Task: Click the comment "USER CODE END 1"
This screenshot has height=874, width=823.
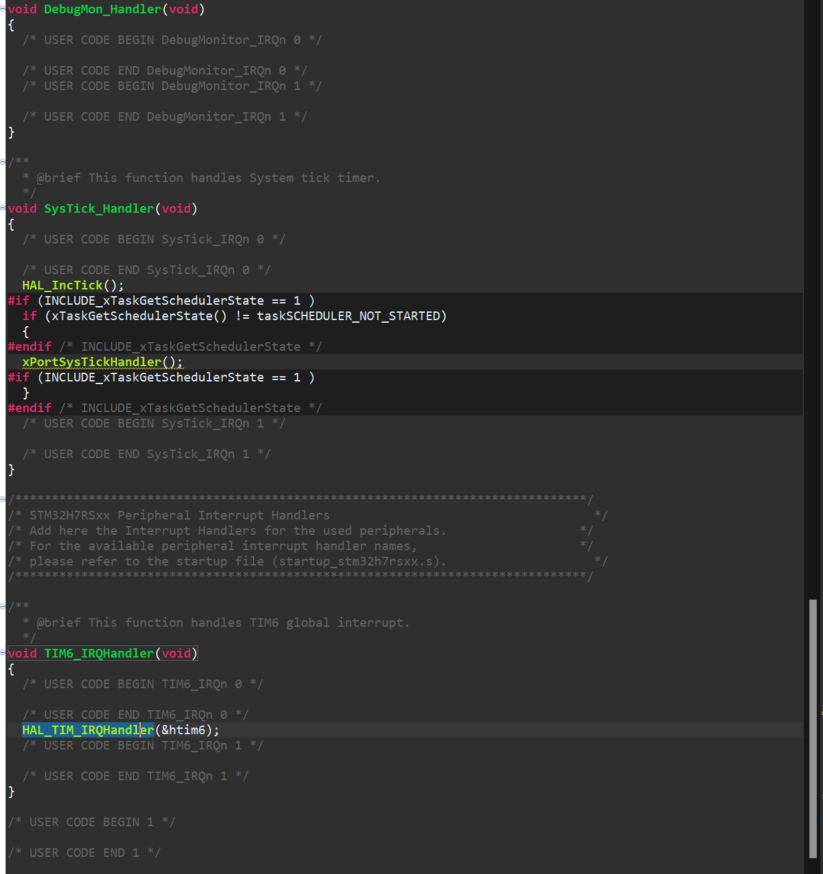Action: pyautogui.click(x=84, y=853)
